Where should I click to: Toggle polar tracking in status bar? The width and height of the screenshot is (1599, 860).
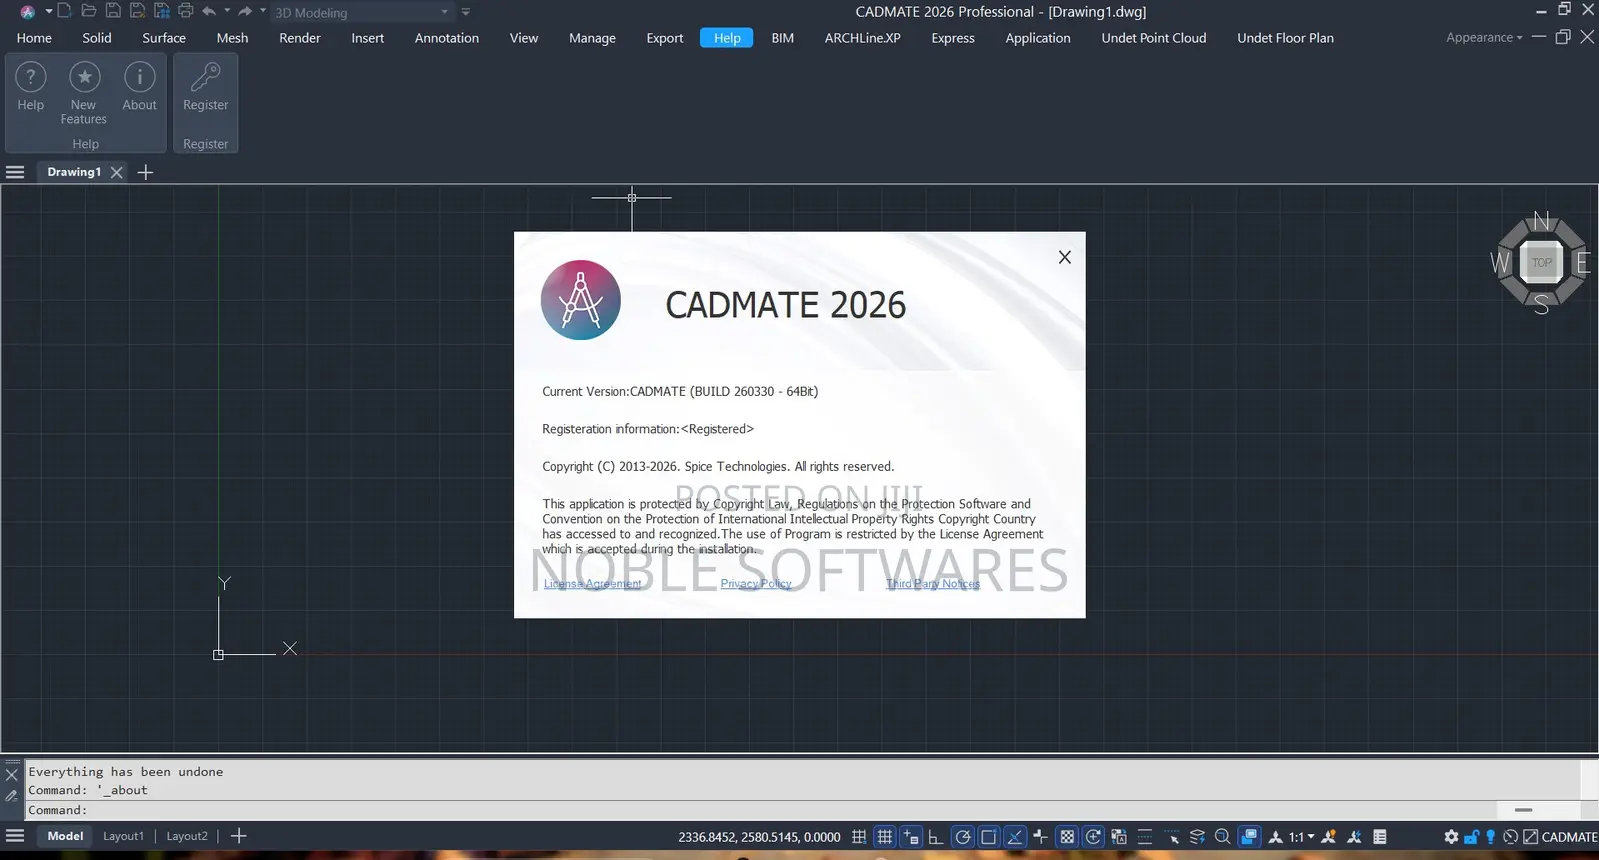click(963, 837)
